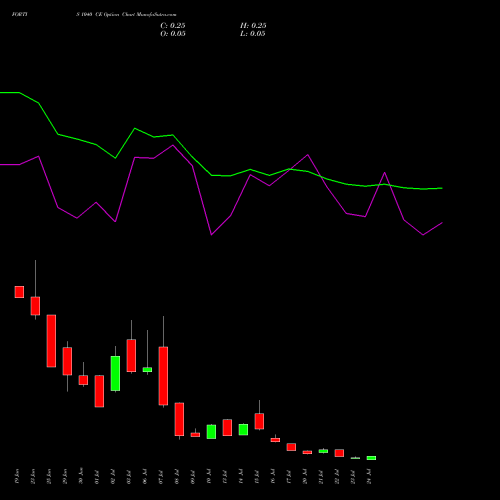Click the low value L: 0.05
The width and height of the screenshot is (500, 500).
pyautogui.click(x=253, y=34)
